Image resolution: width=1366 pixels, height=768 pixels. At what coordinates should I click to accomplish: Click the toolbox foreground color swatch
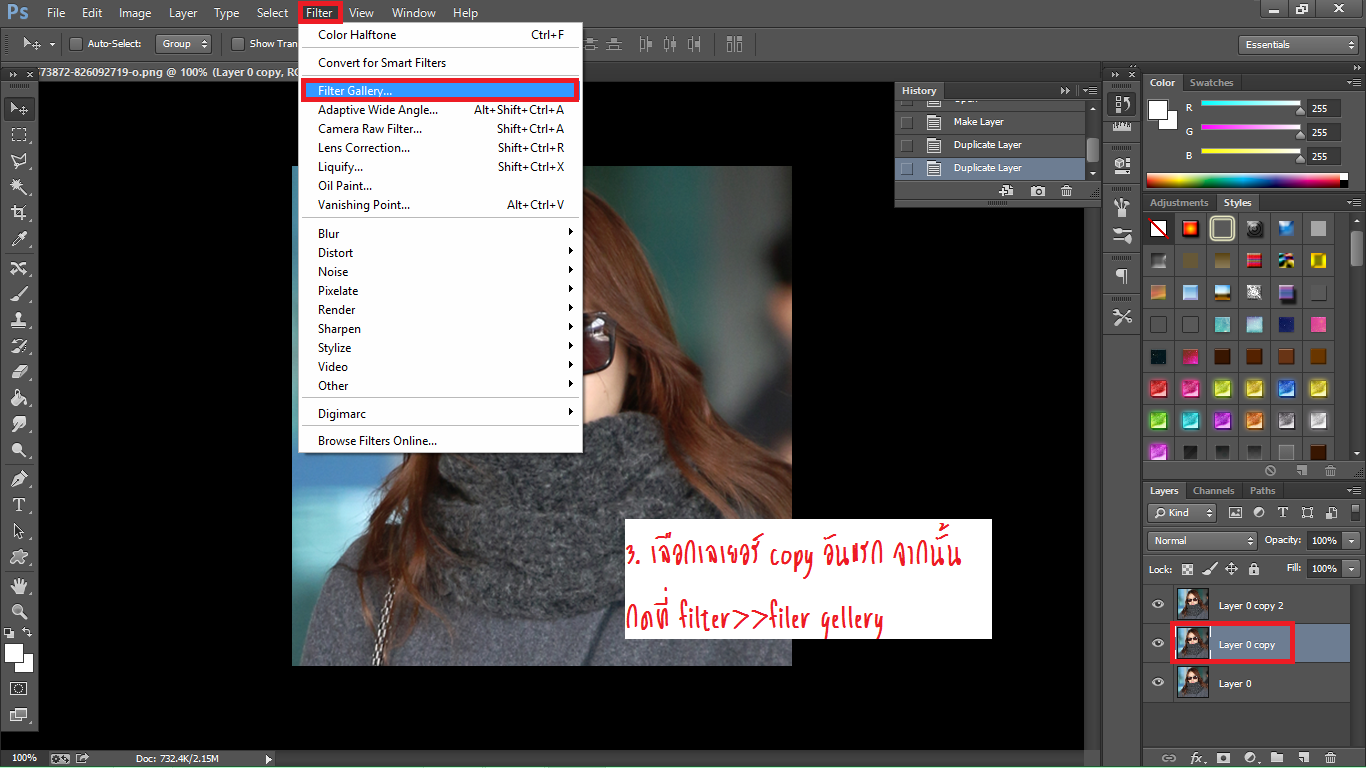click(14, 653)
